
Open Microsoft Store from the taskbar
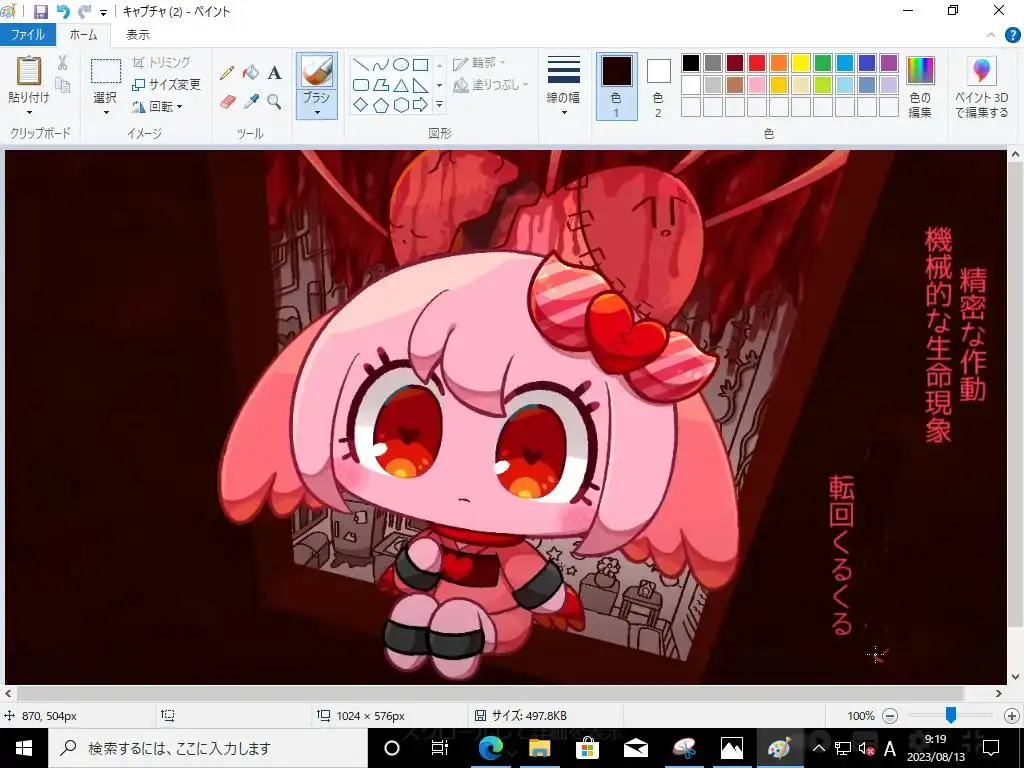click(587, 748)
